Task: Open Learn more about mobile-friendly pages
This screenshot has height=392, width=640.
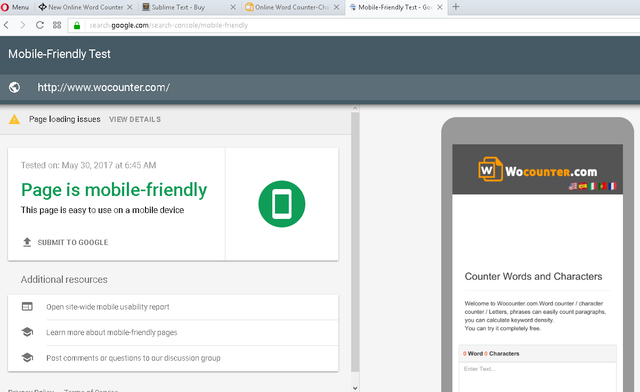Action: click(111, 332)
